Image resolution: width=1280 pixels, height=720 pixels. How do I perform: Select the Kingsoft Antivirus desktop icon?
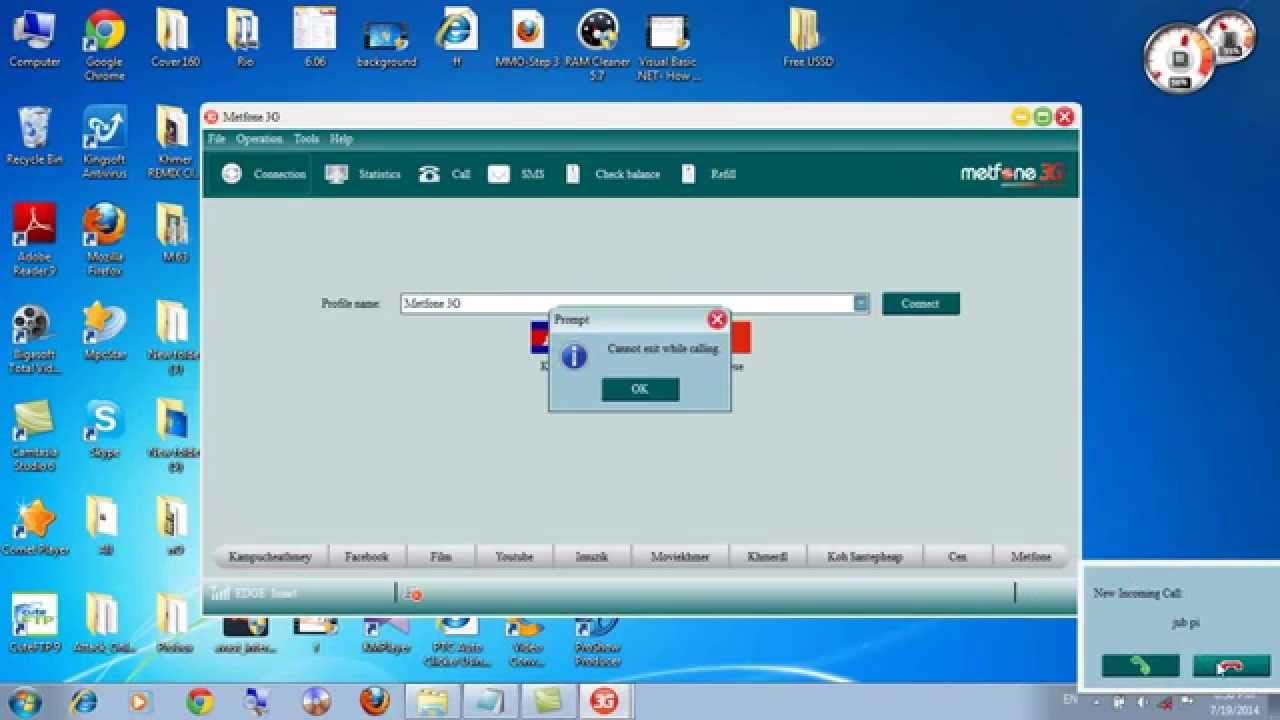[x=104, y=142]
